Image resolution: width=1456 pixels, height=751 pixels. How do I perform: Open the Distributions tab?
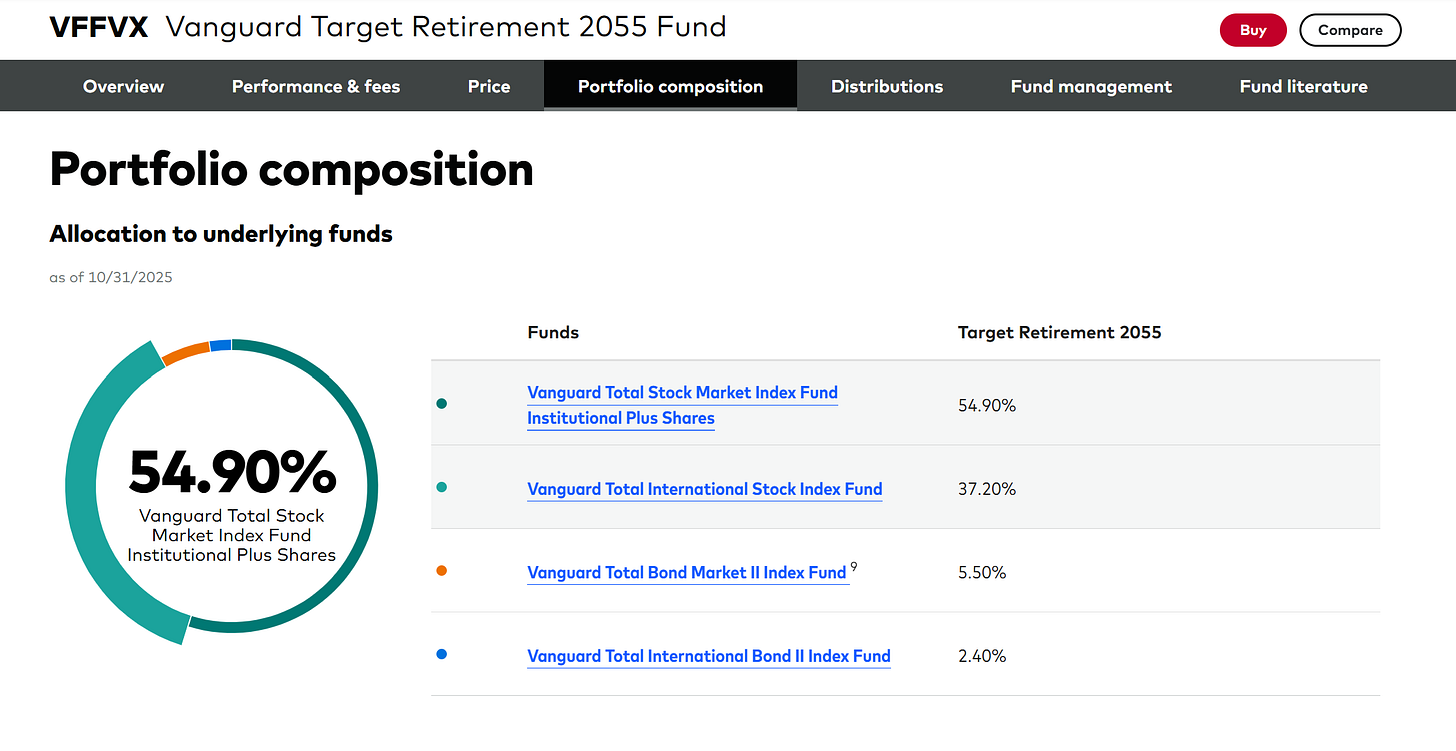coord(887,87)
